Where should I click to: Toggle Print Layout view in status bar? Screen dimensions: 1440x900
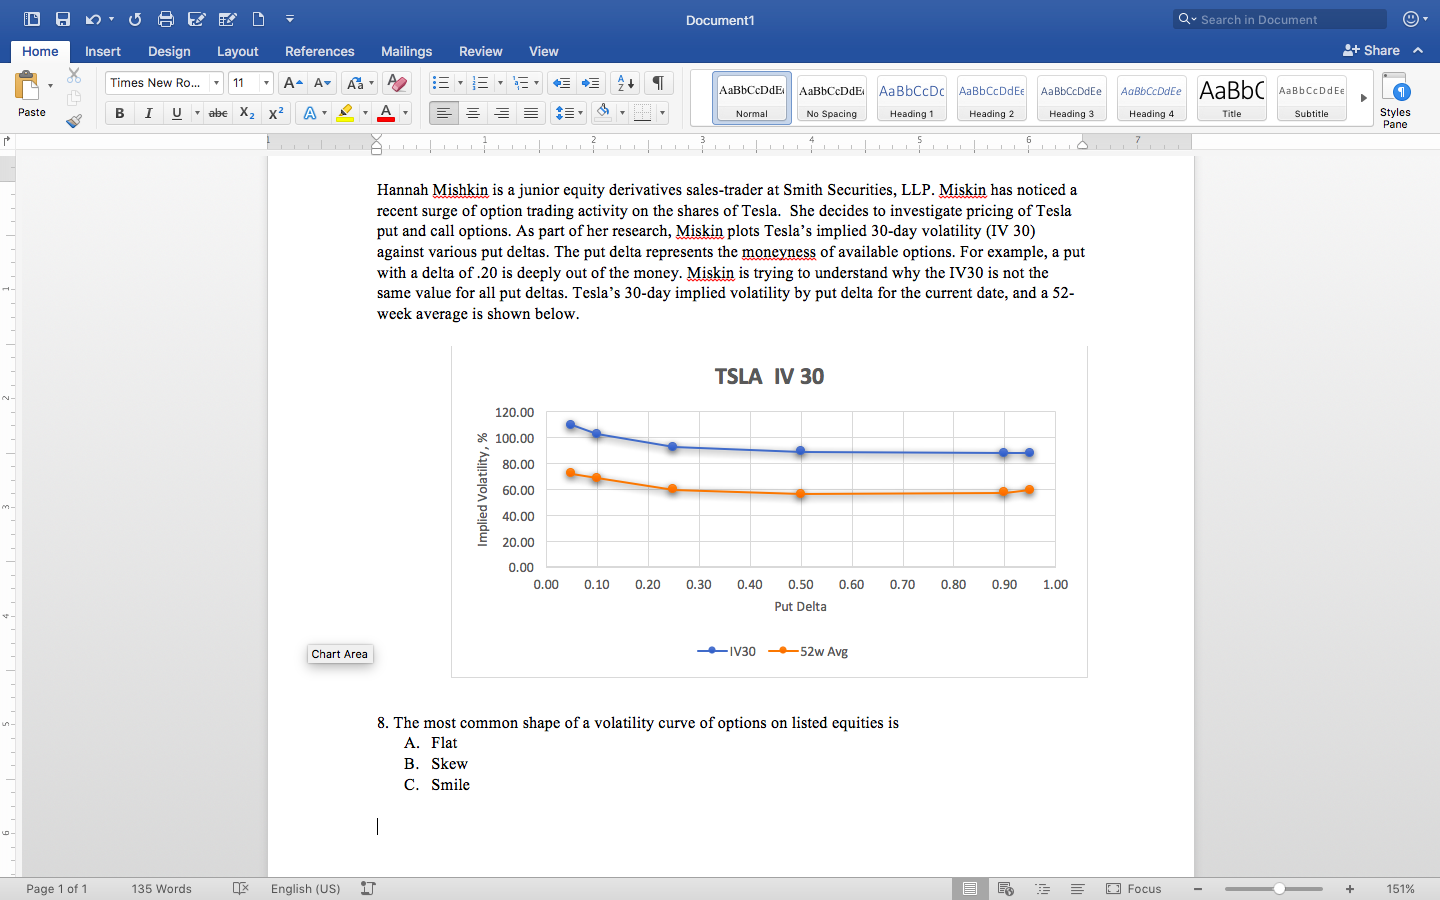pos(970,888)
